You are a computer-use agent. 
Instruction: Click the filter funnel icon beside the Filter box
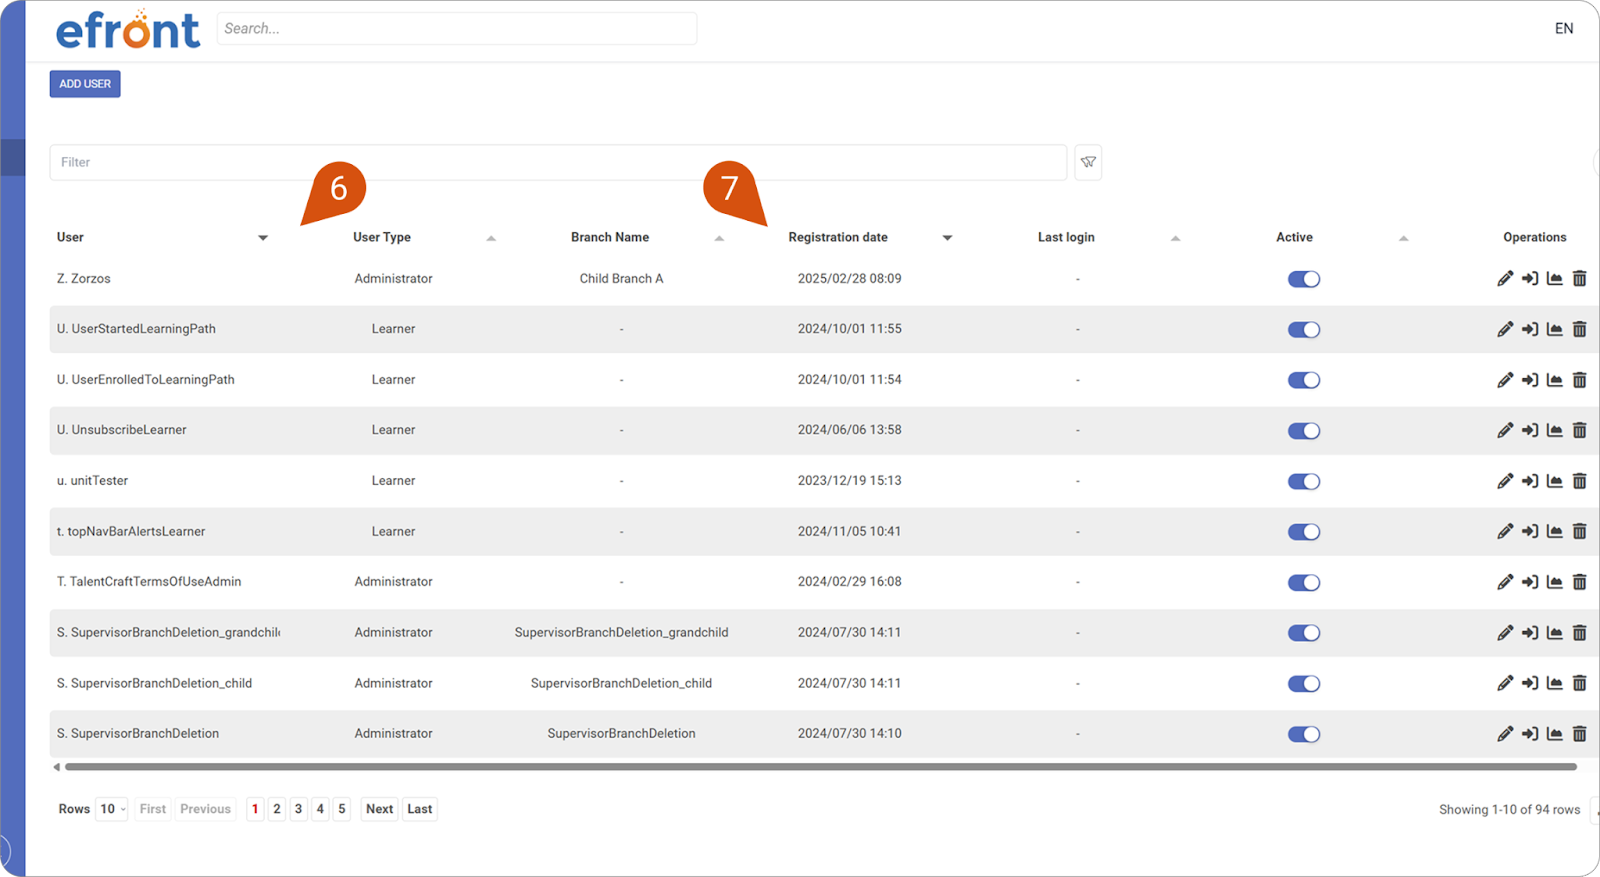(1088, 162)
